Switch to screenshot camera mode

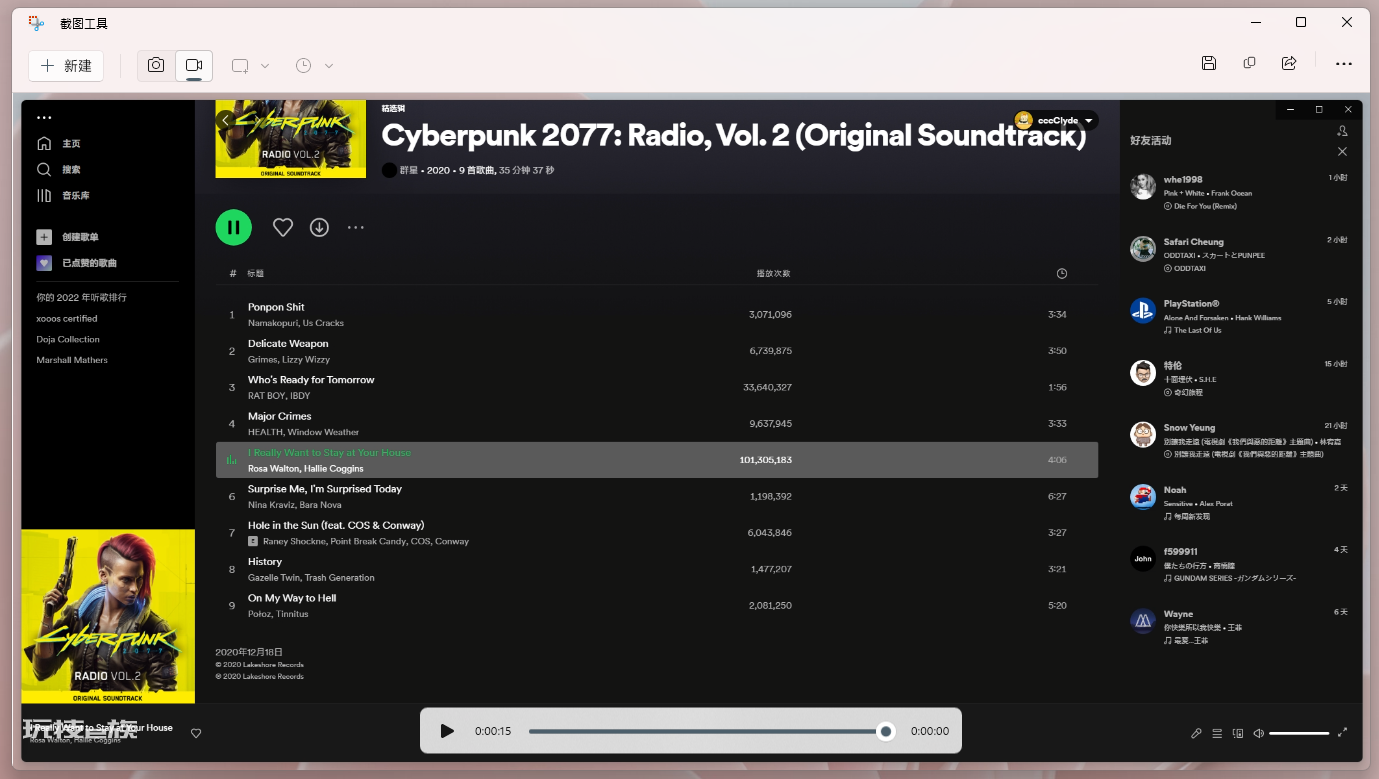pyautogui.click(x=156, y=65)
